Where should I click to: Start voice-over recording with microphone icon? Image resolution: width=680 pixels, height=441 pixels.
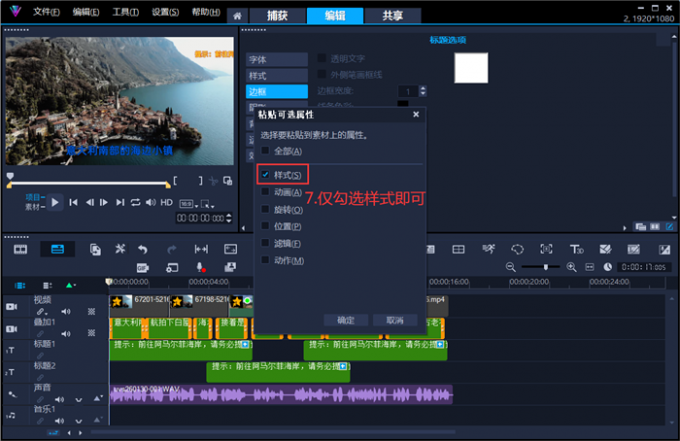201,268
